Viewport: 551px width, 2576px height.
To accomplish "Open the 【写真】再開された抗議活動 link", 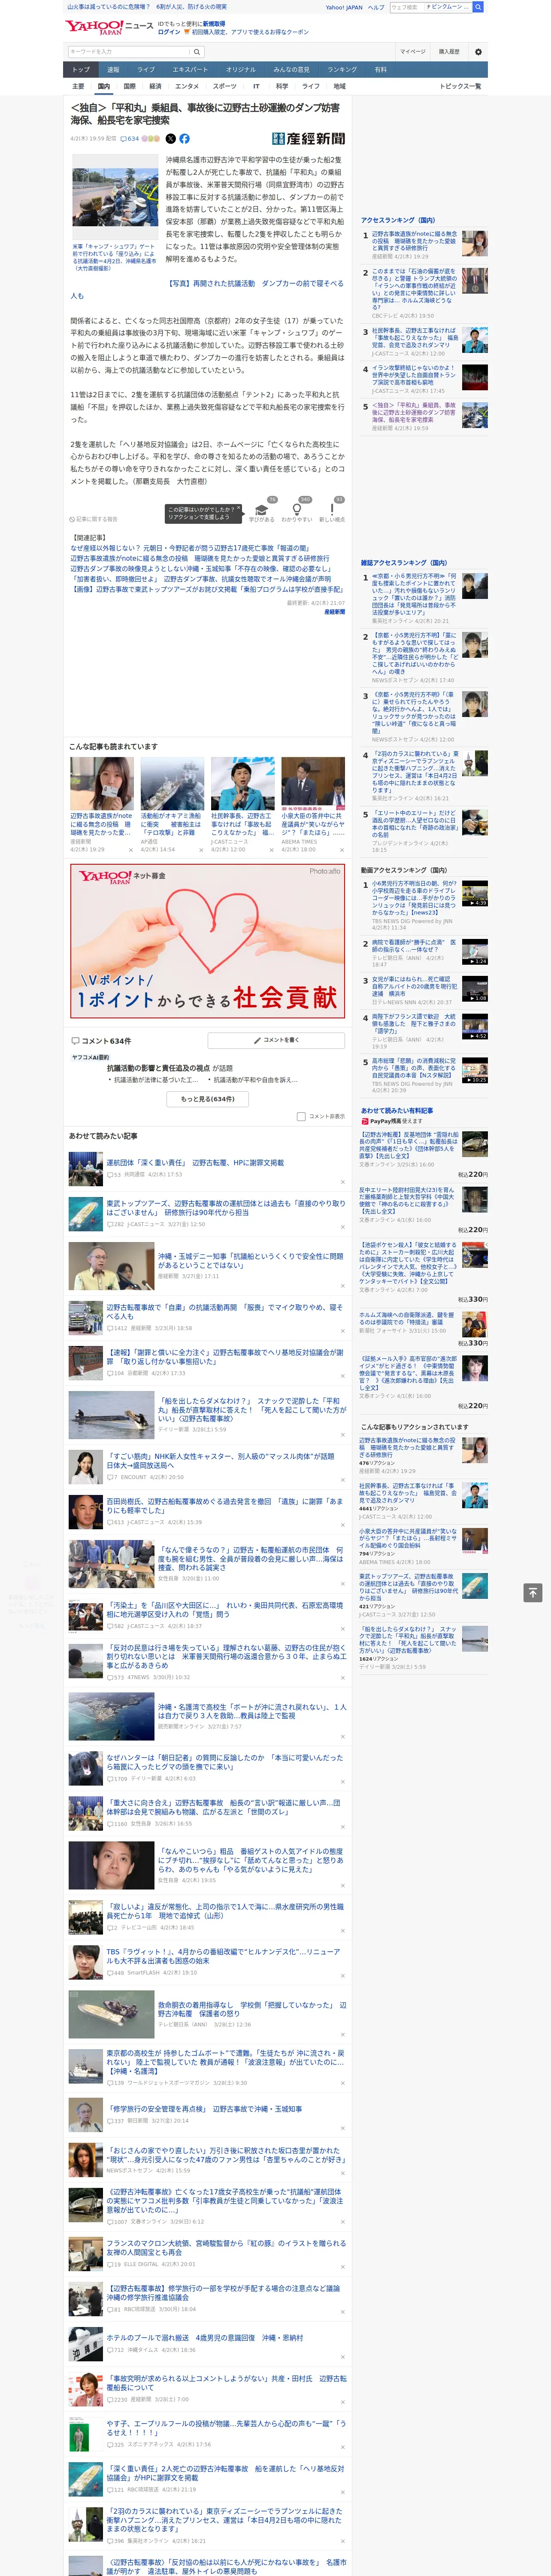I will click(207, 290).
